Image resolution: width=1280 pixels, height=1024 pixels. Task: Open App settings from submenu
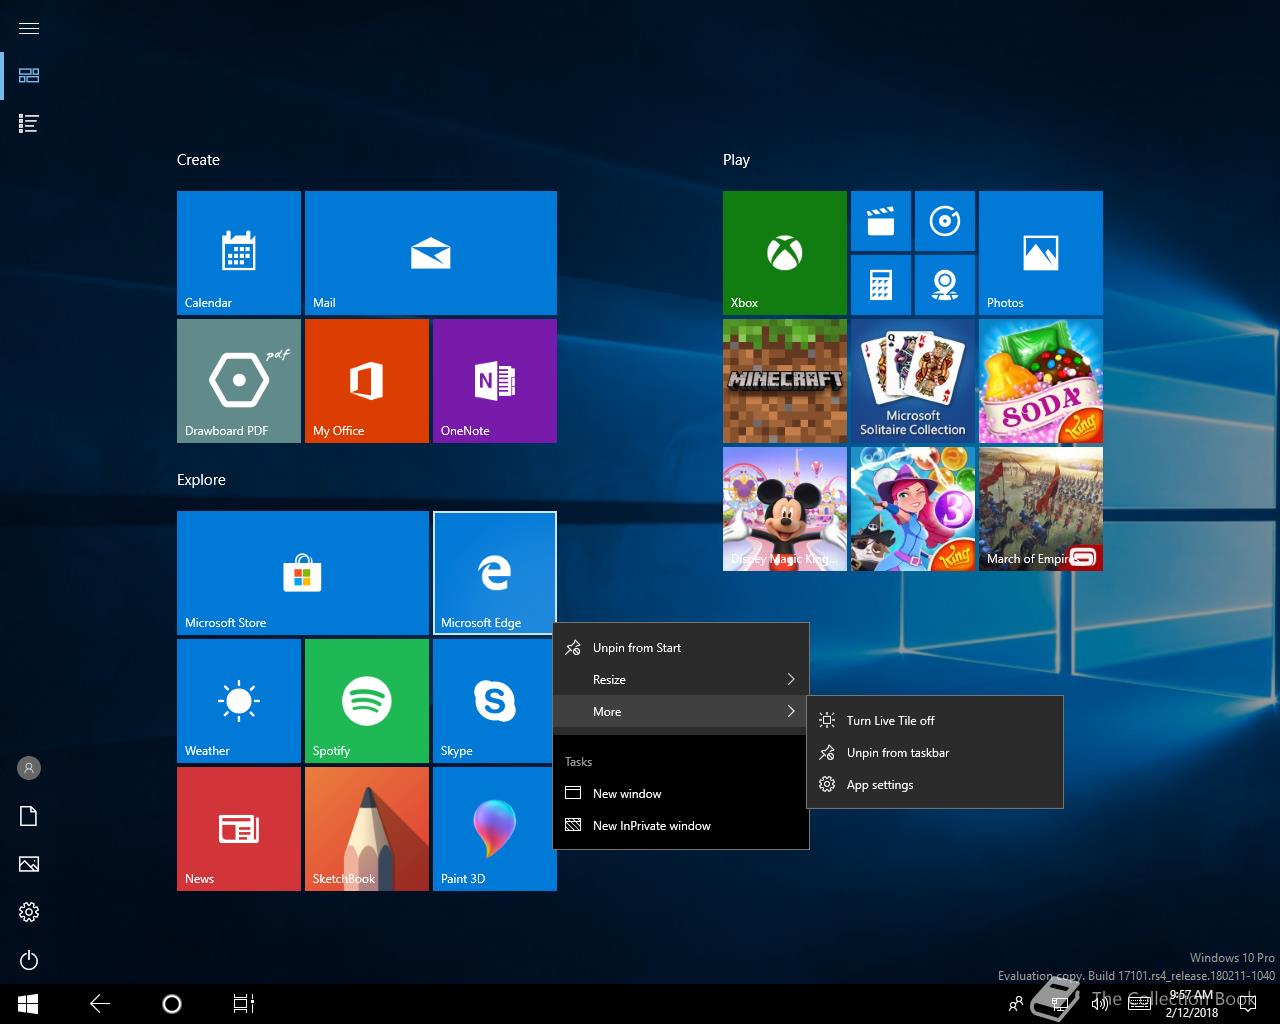(x=934, y=785)
